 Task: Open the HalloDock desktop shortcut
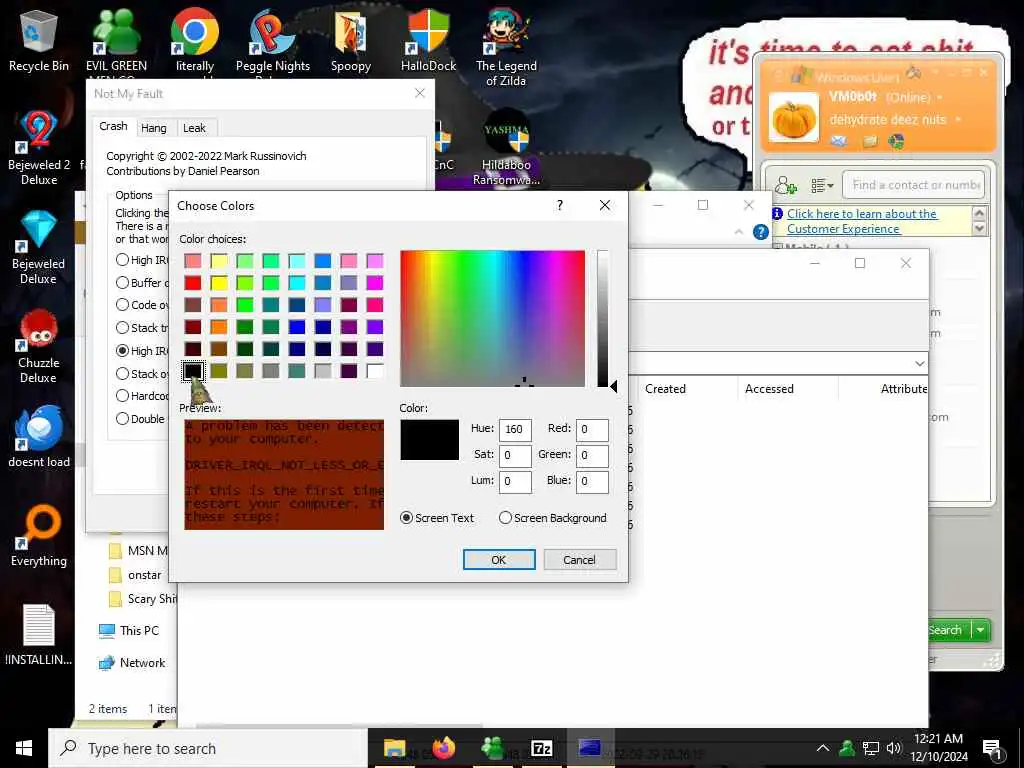[428, 40]
